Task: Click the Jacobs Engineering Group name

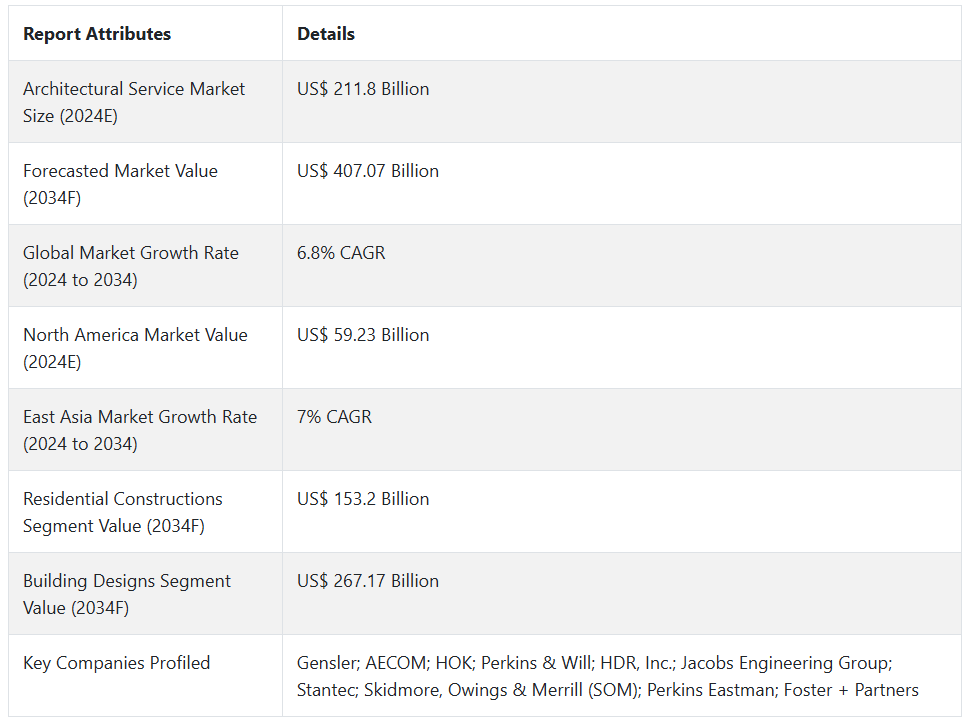Action: tap(785, 663)
